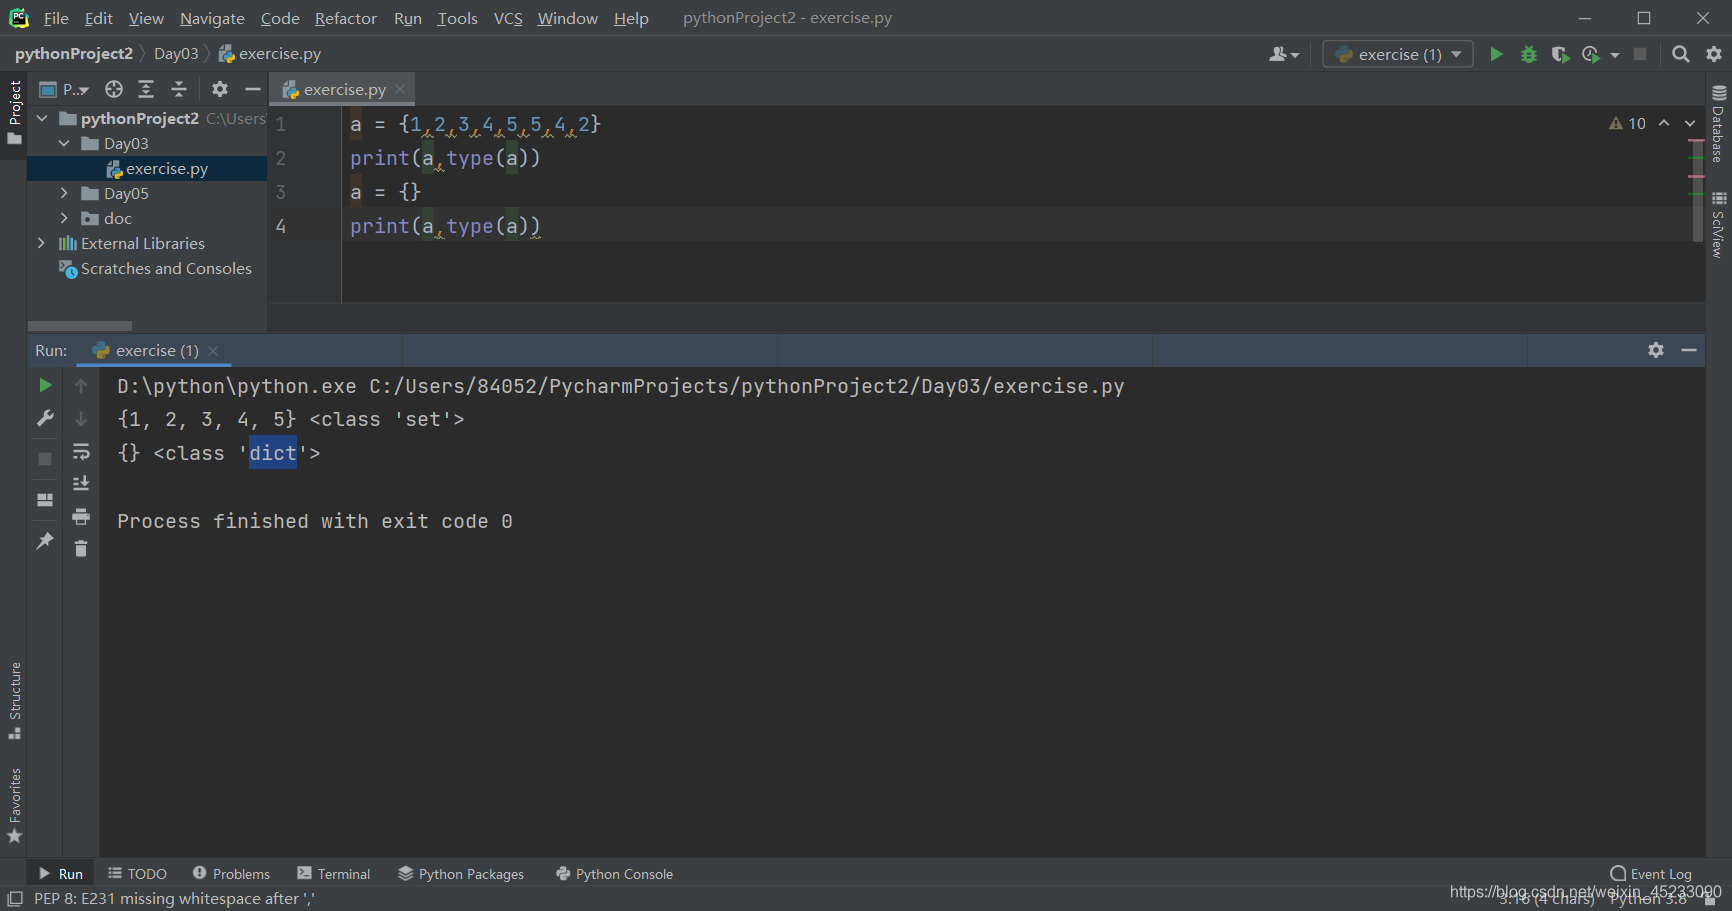Screen dimensions: 1732x911
Task: Hide the Project panel with the minus icon
Action: 253,89
